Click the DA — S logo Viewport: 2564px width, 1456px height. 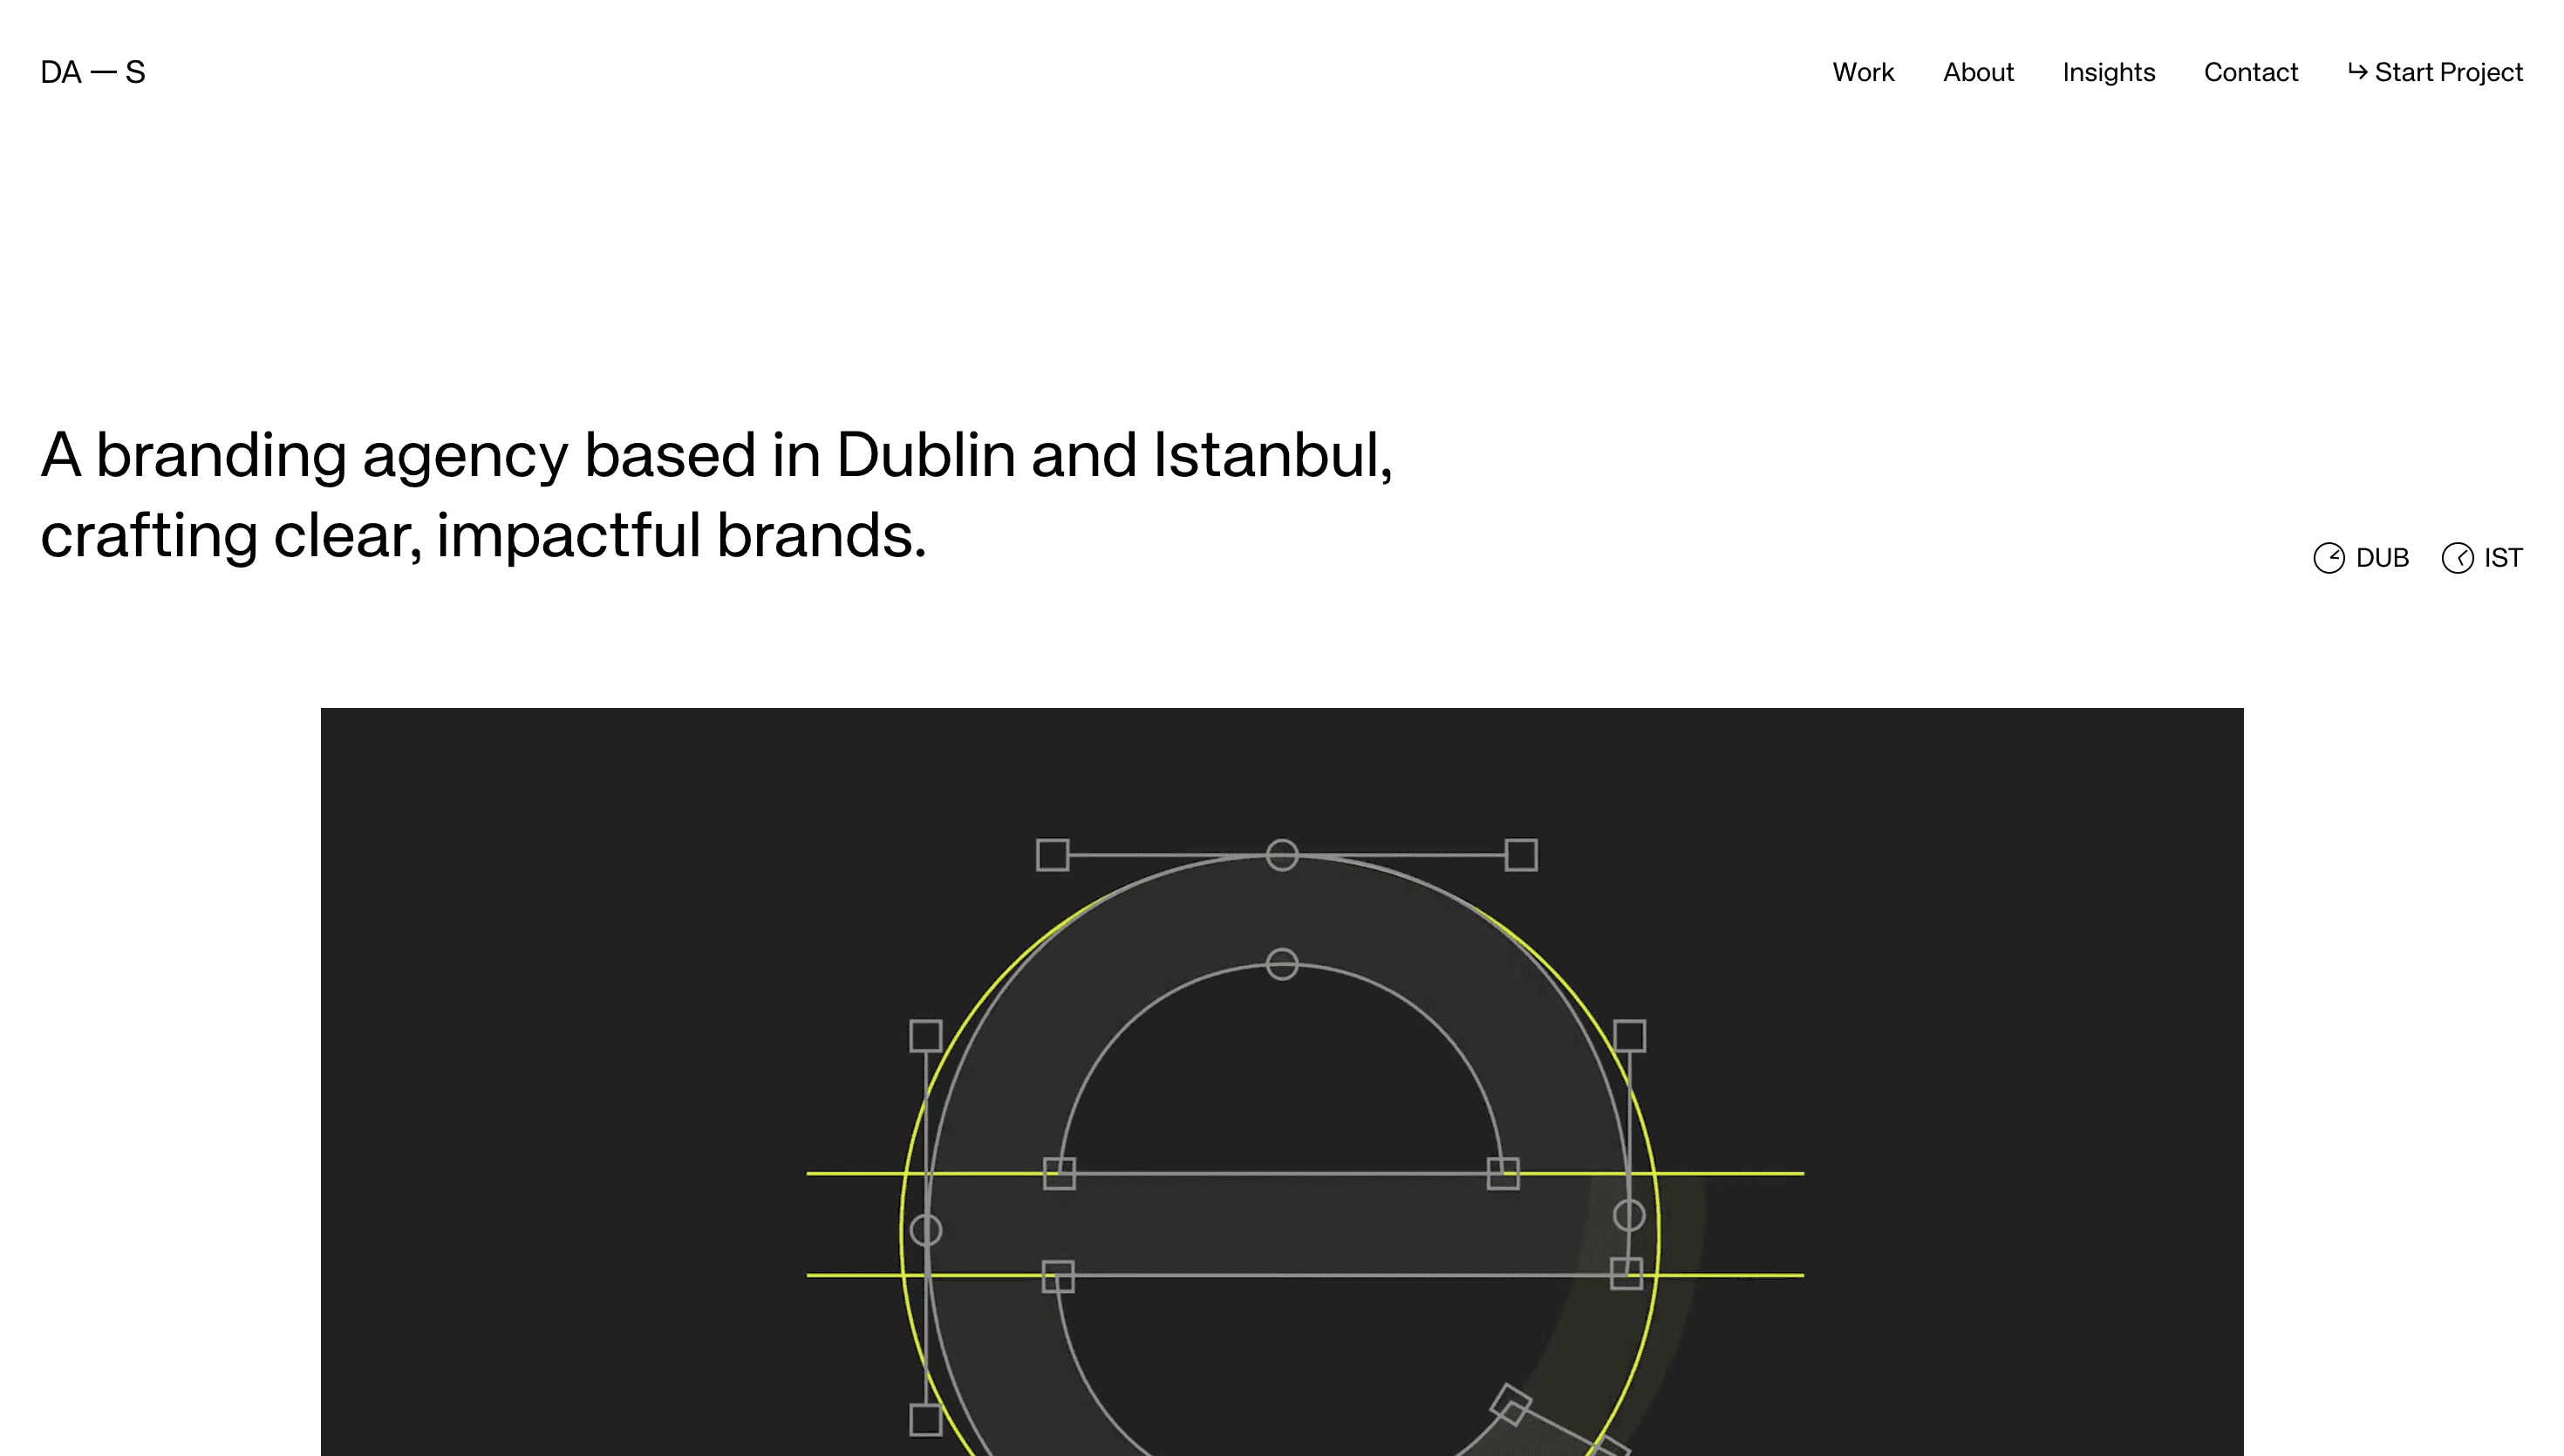(93, 72)
